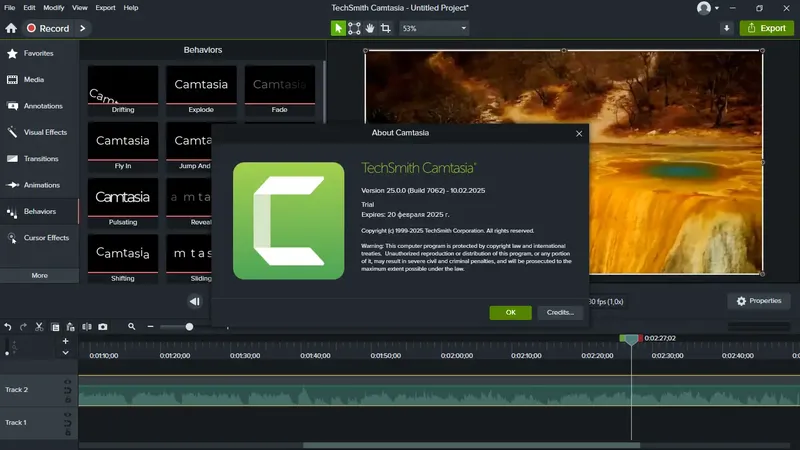Switch to the Transitions panel
This screenshot has width=800, height=450.
(x=39, y=159)
